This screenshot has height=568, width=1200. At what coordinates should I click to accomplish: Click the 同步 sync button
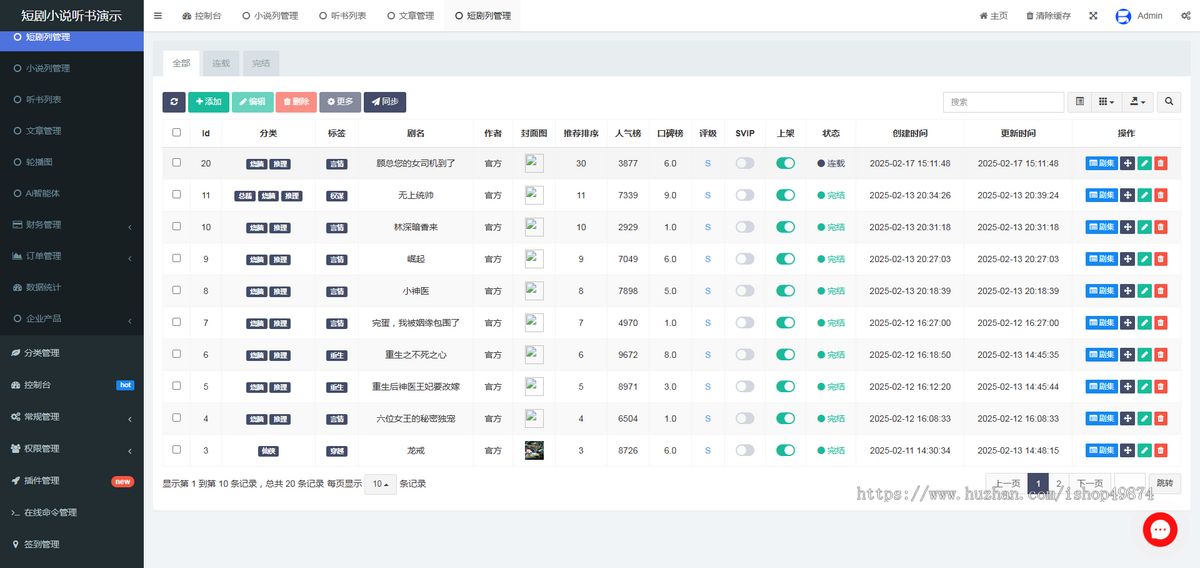(x=385, y=102)
